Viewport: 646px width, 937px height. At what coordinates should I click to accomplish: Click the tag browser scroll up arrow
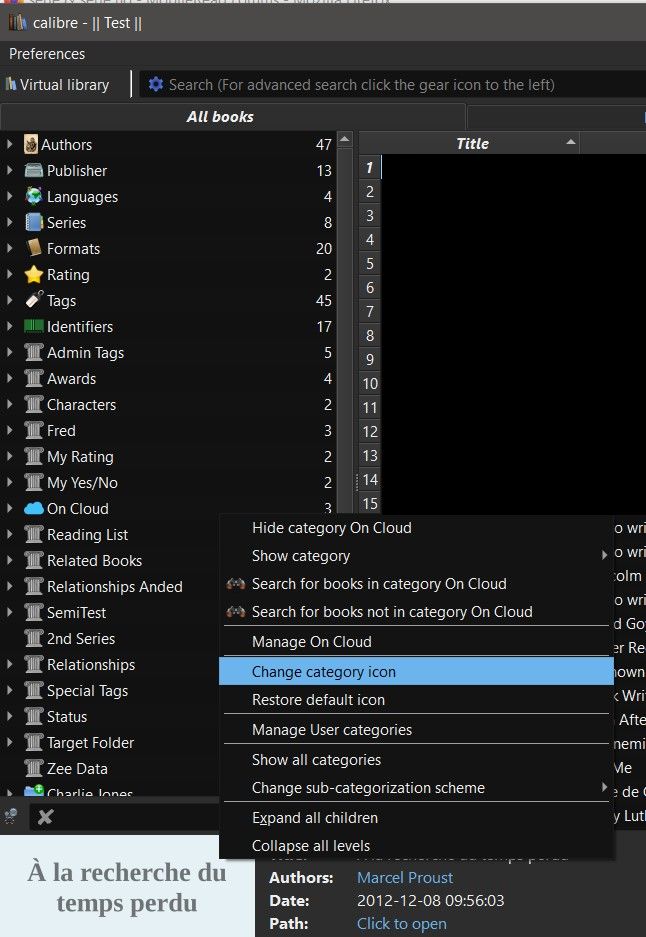coord(344,140)
